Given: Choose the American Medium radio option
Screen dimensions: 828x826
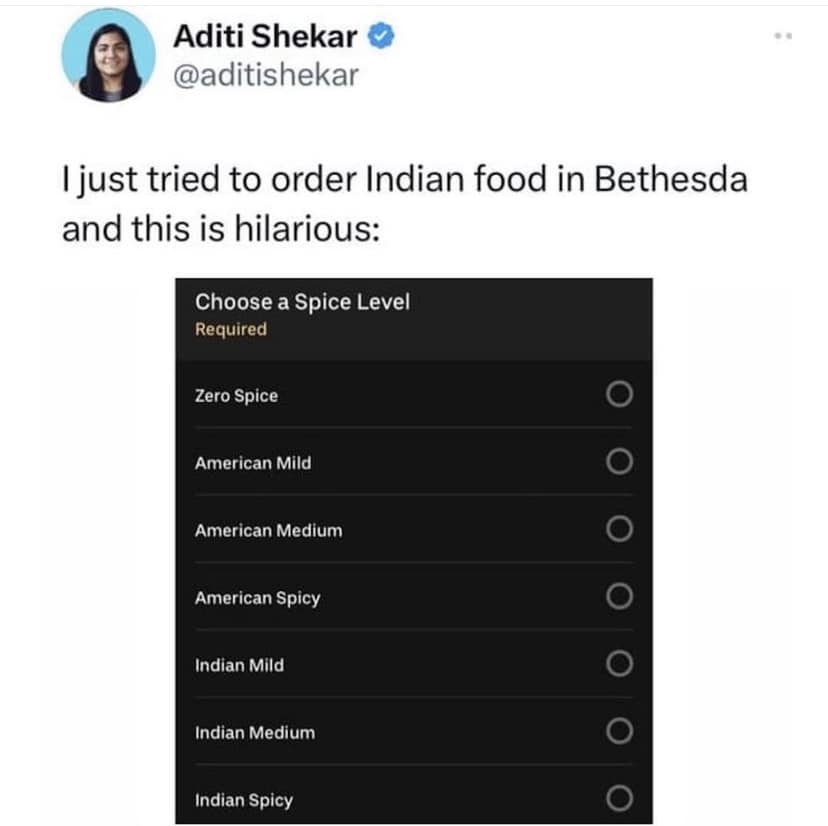Looking at the screenshot, I should pos(619,529).
